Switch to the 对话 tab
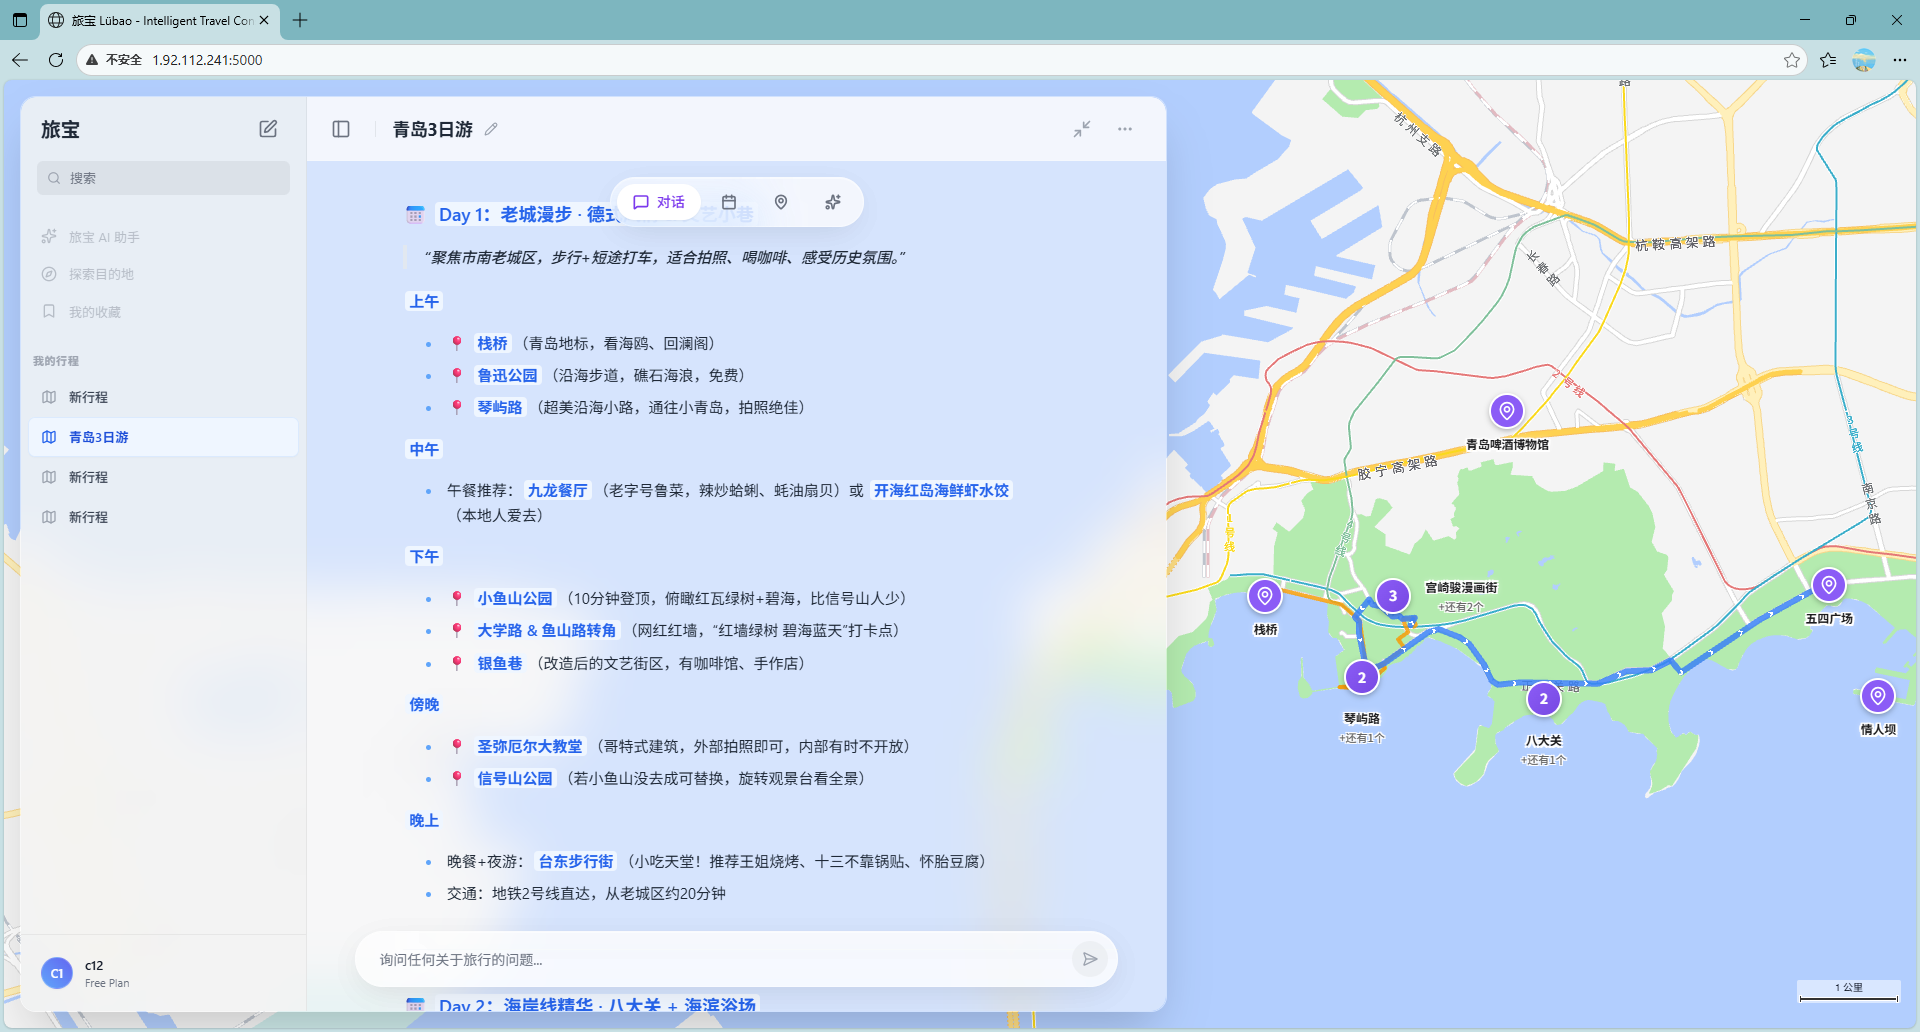The image size is (1920, 1032). coord(659,202)
